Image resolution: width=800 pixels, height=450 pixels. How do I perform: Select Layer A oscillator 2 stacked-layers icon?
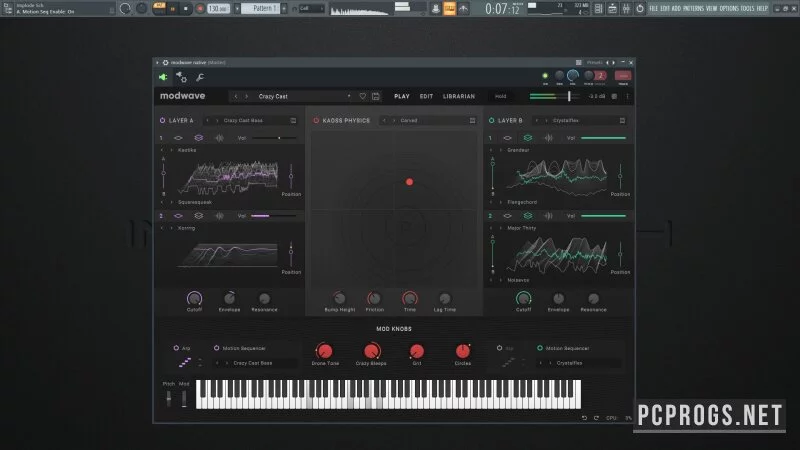pyautogui.click(x=198, y=216)
